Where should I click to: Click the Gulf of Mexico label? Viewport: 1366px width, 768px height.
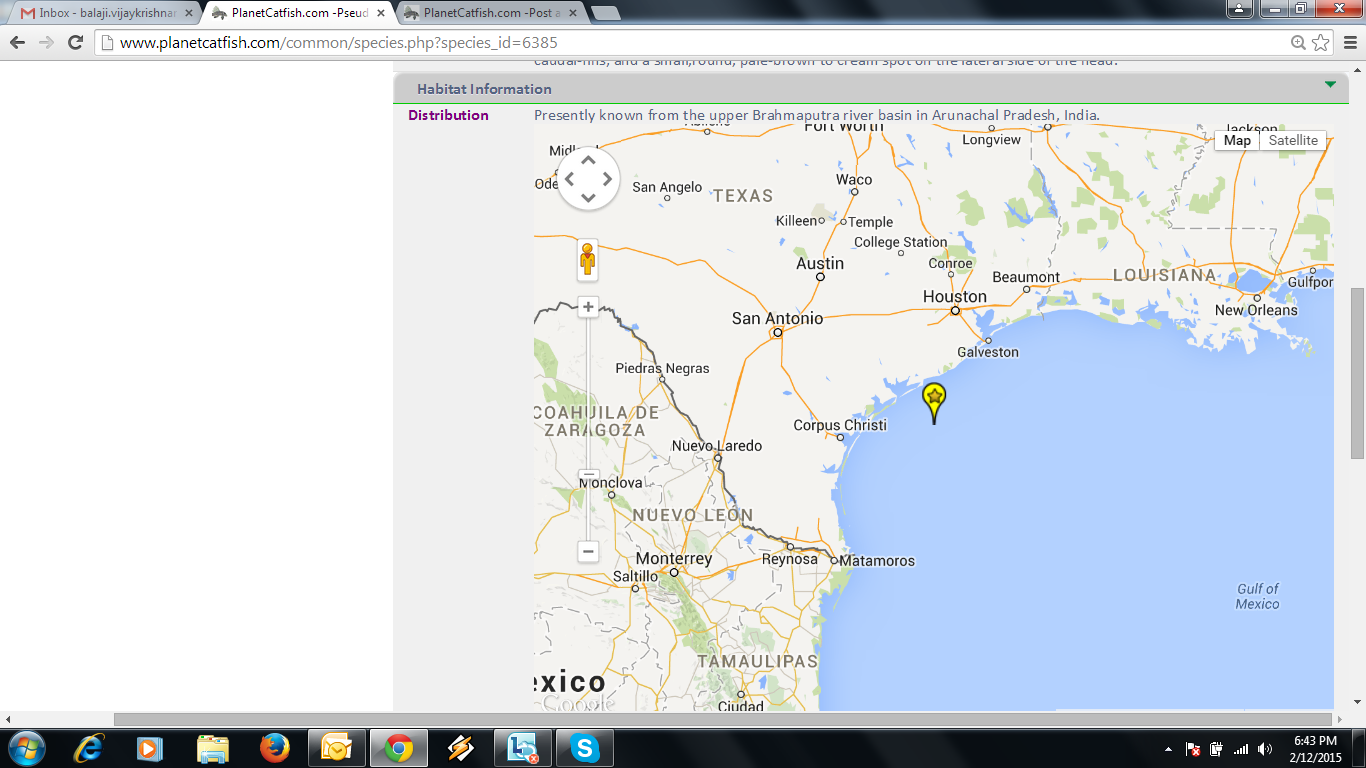(x=1257, y=596)
